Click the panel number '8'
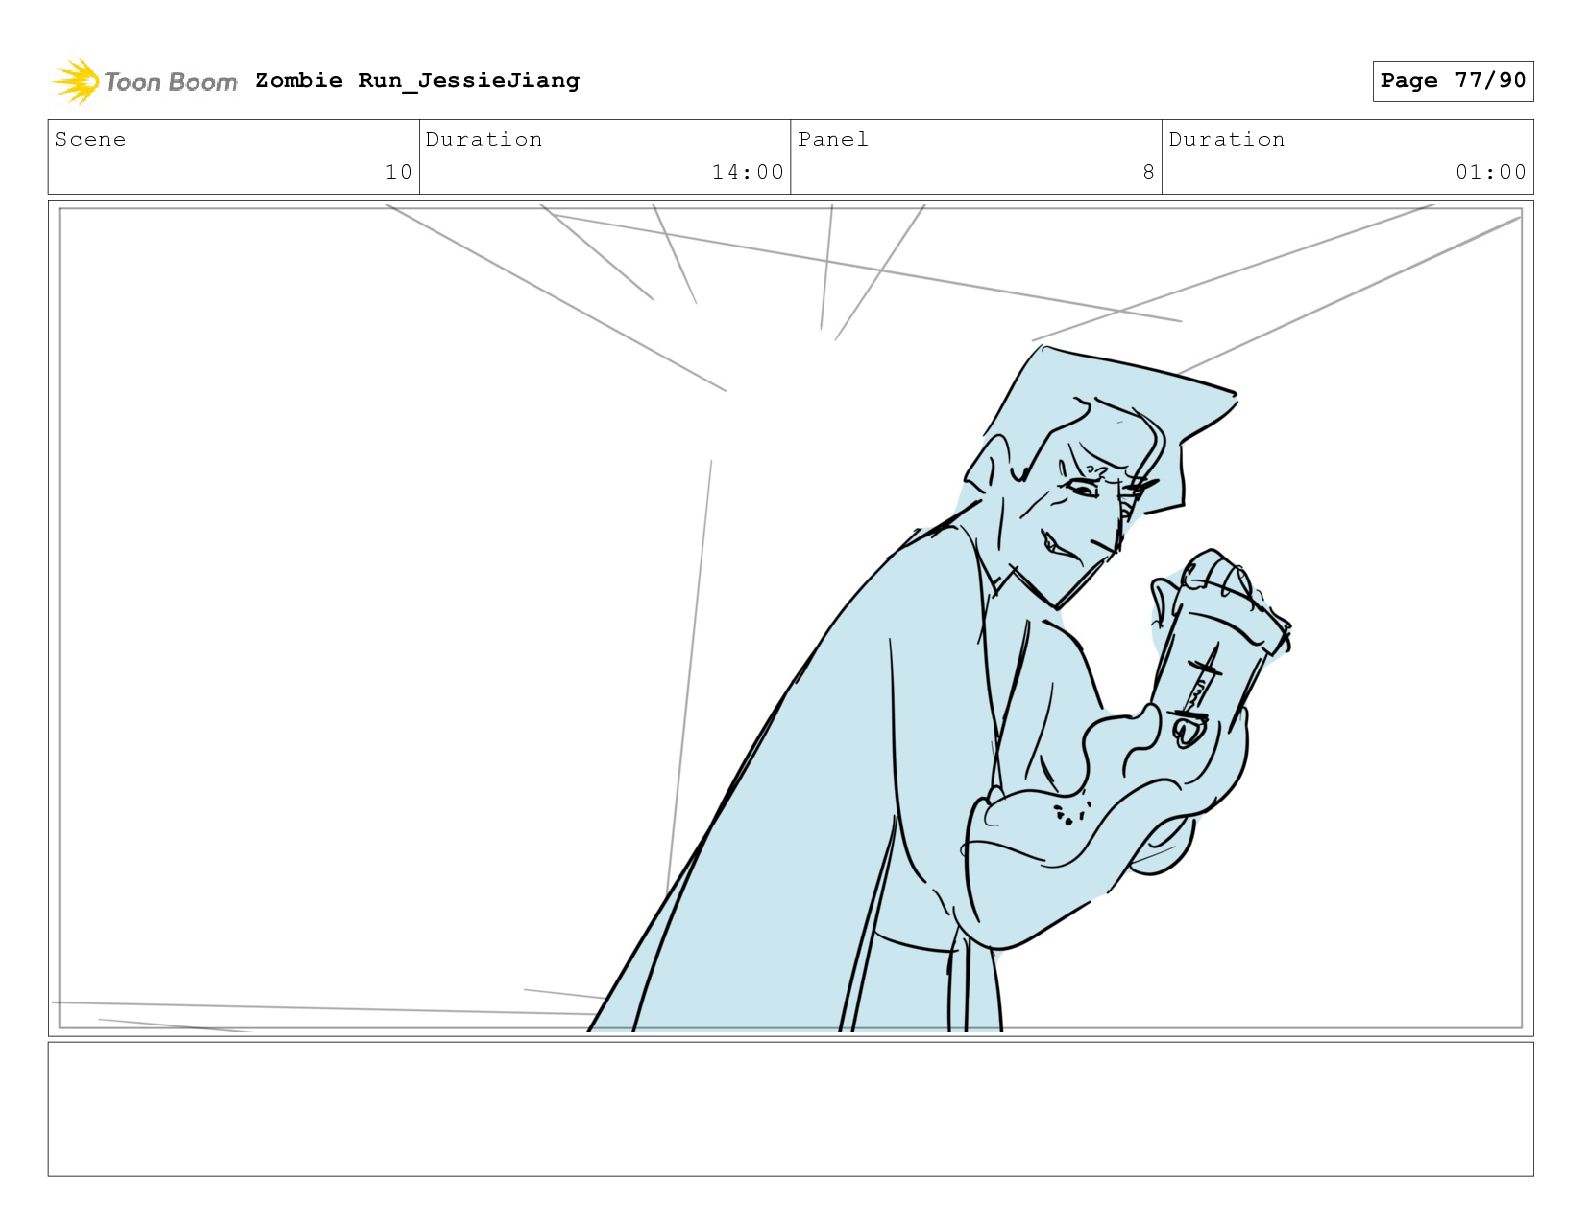 pyautogui.click(x=1149, y=172)
